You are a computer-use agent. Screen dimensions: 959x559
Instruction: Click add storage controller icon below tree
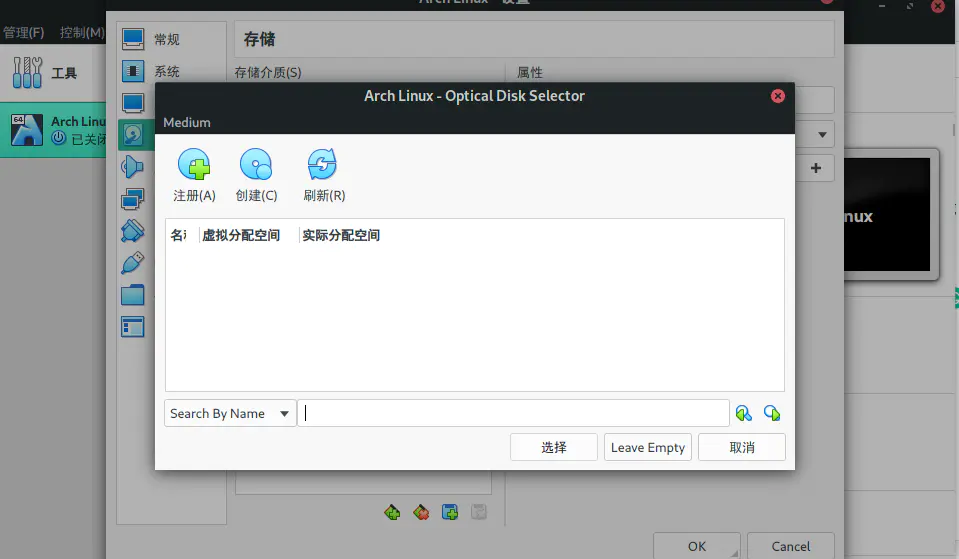(392, 512)
